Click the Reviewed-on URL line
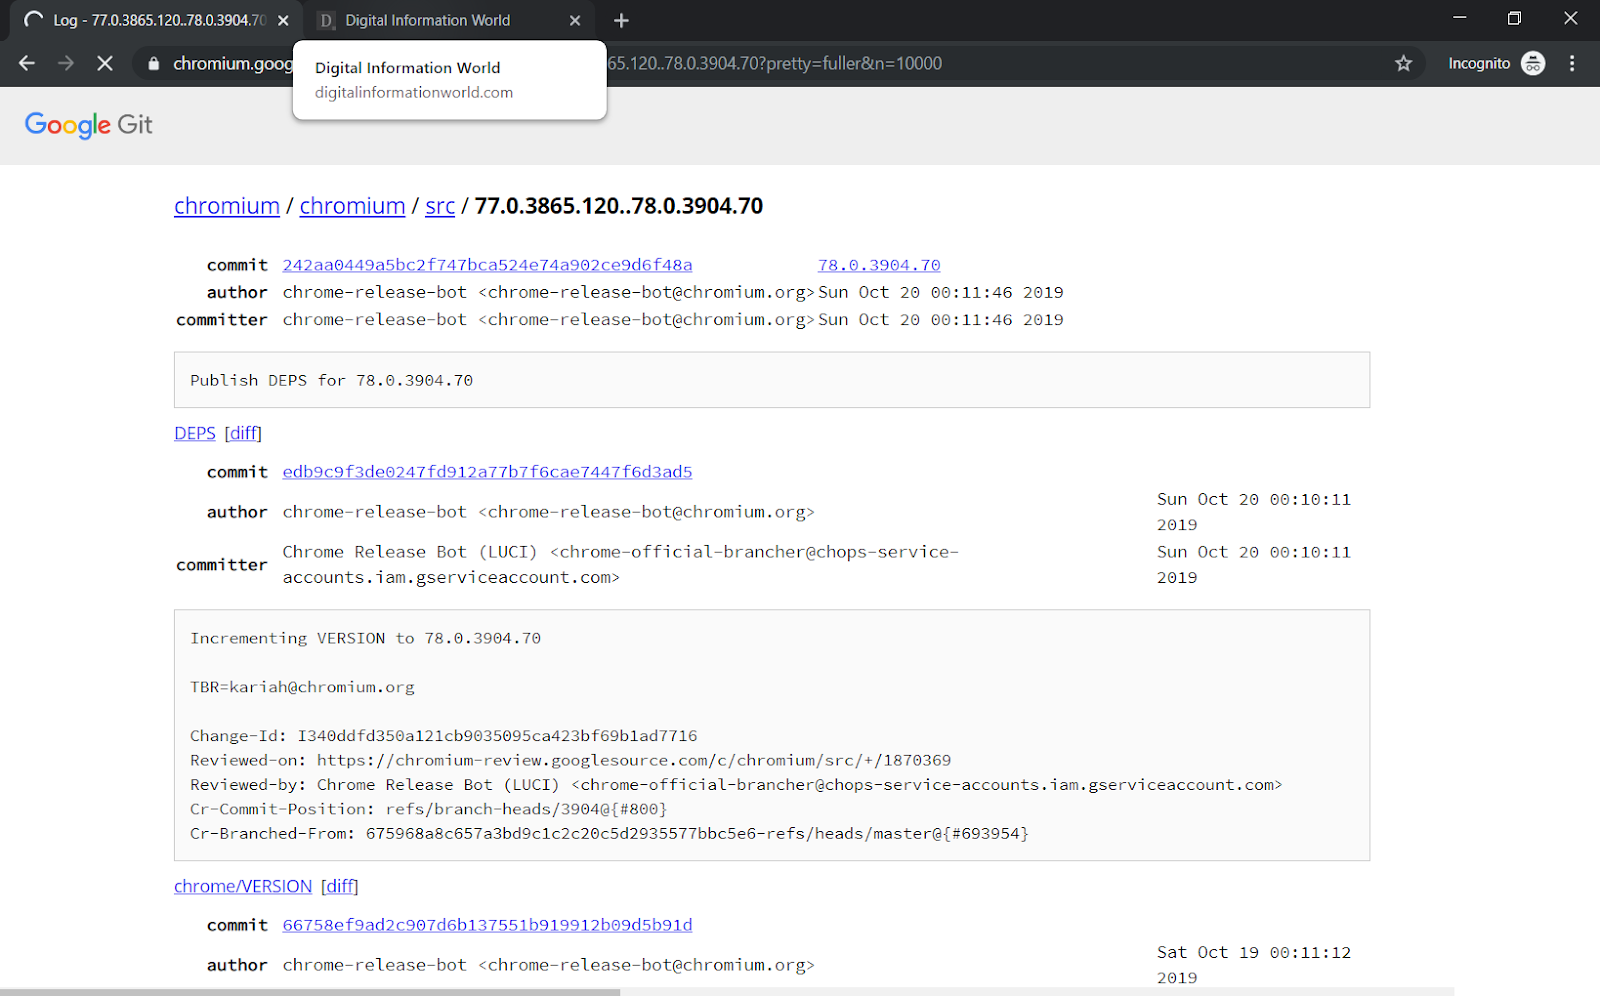1600x996 pixels. coord(571,760)
